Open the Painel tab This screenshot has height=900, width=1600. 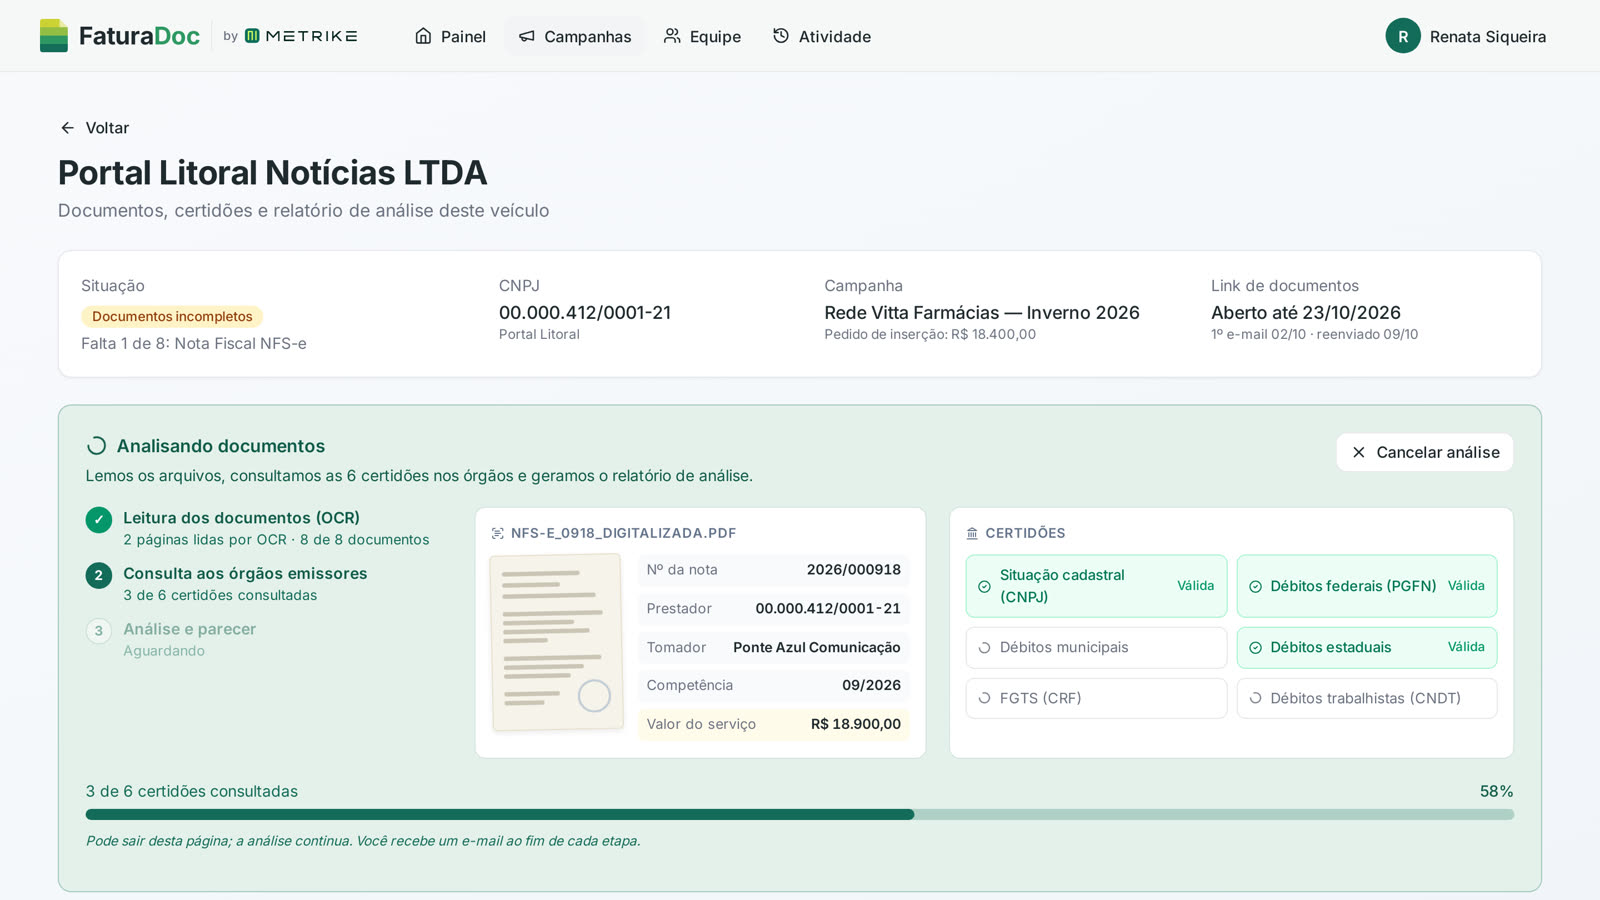[450, 36]
